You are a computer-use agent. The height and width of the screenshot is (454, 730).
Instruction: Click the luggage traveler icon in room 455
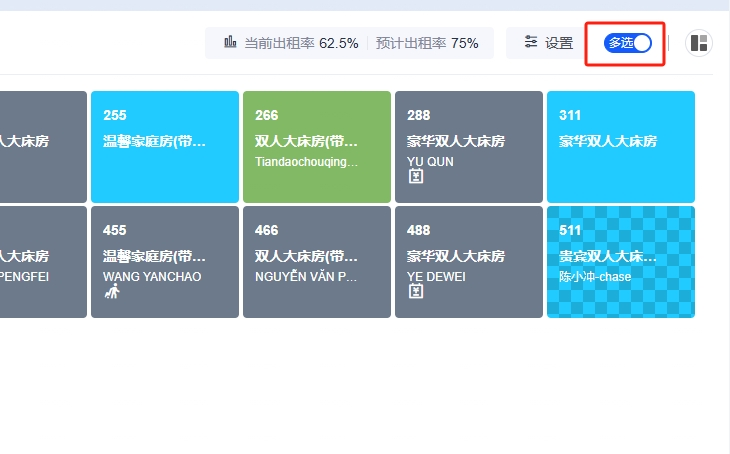[x=112, y=292]
